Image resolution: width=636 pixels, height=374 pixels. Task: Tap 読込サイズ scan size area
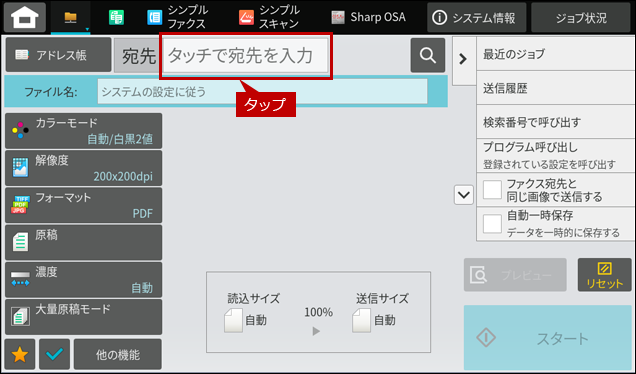[253, 312]
